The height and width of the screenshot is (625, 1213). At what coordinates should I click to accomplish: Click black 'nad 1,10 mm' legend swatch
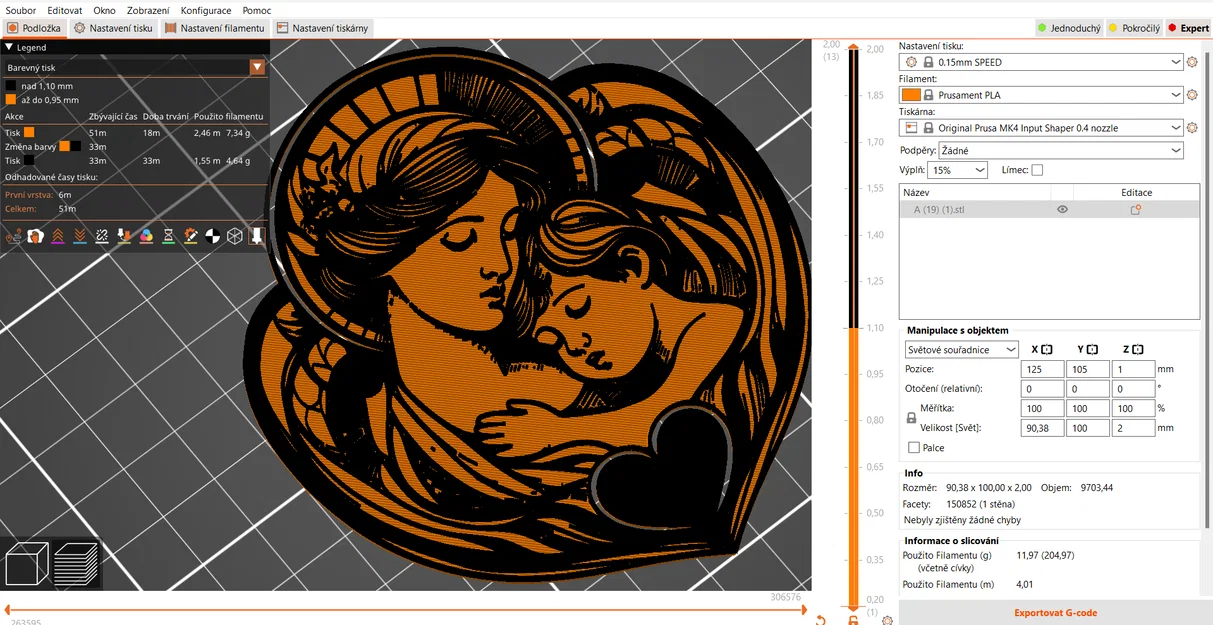tap(10, 86)
